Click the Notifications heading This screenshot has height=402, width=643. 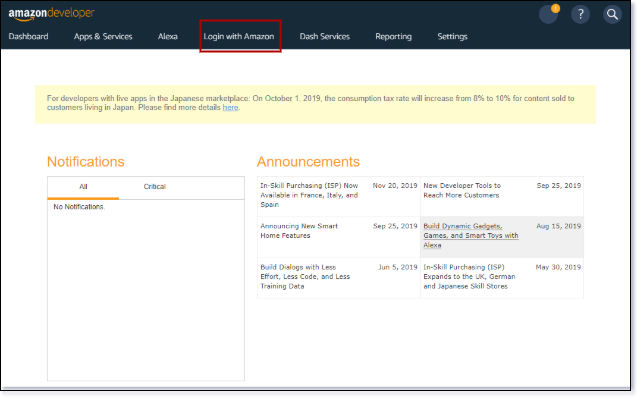tap(85, 162)
